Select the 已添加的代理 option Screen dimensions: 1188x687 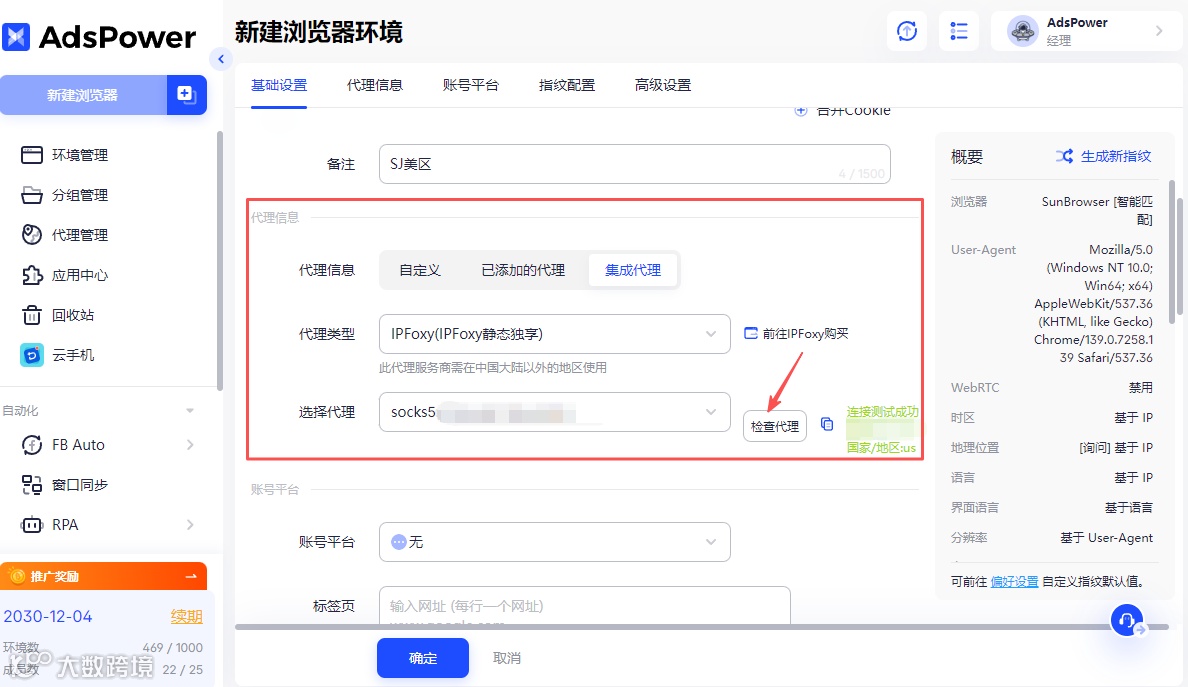coord(523,270)
